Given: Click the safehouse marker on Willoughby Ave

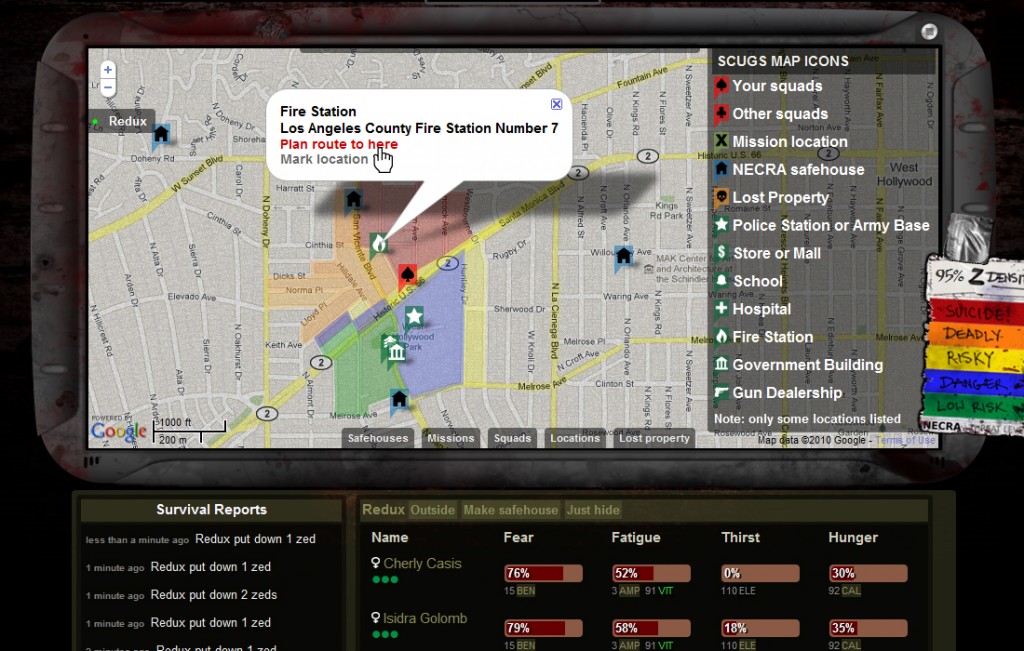Looking at the screenshot, I should coord(623,256).
